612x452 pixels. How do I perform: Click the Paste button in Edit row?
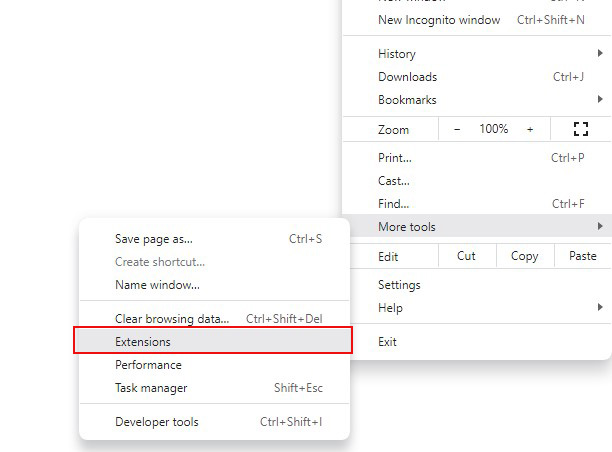583,256
